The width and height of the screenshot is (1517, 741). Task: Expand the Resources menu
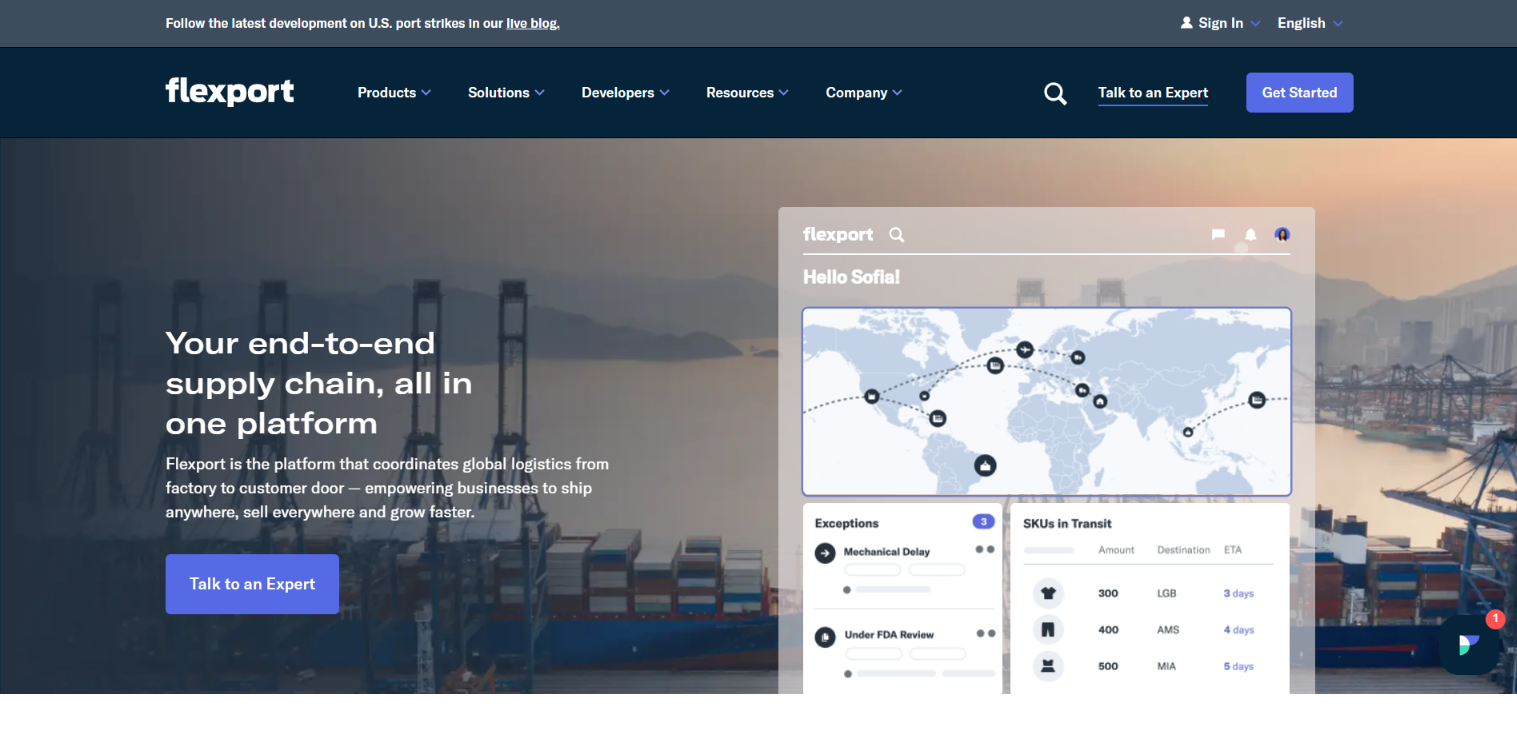pyautogui.click(x=747, y=92)
